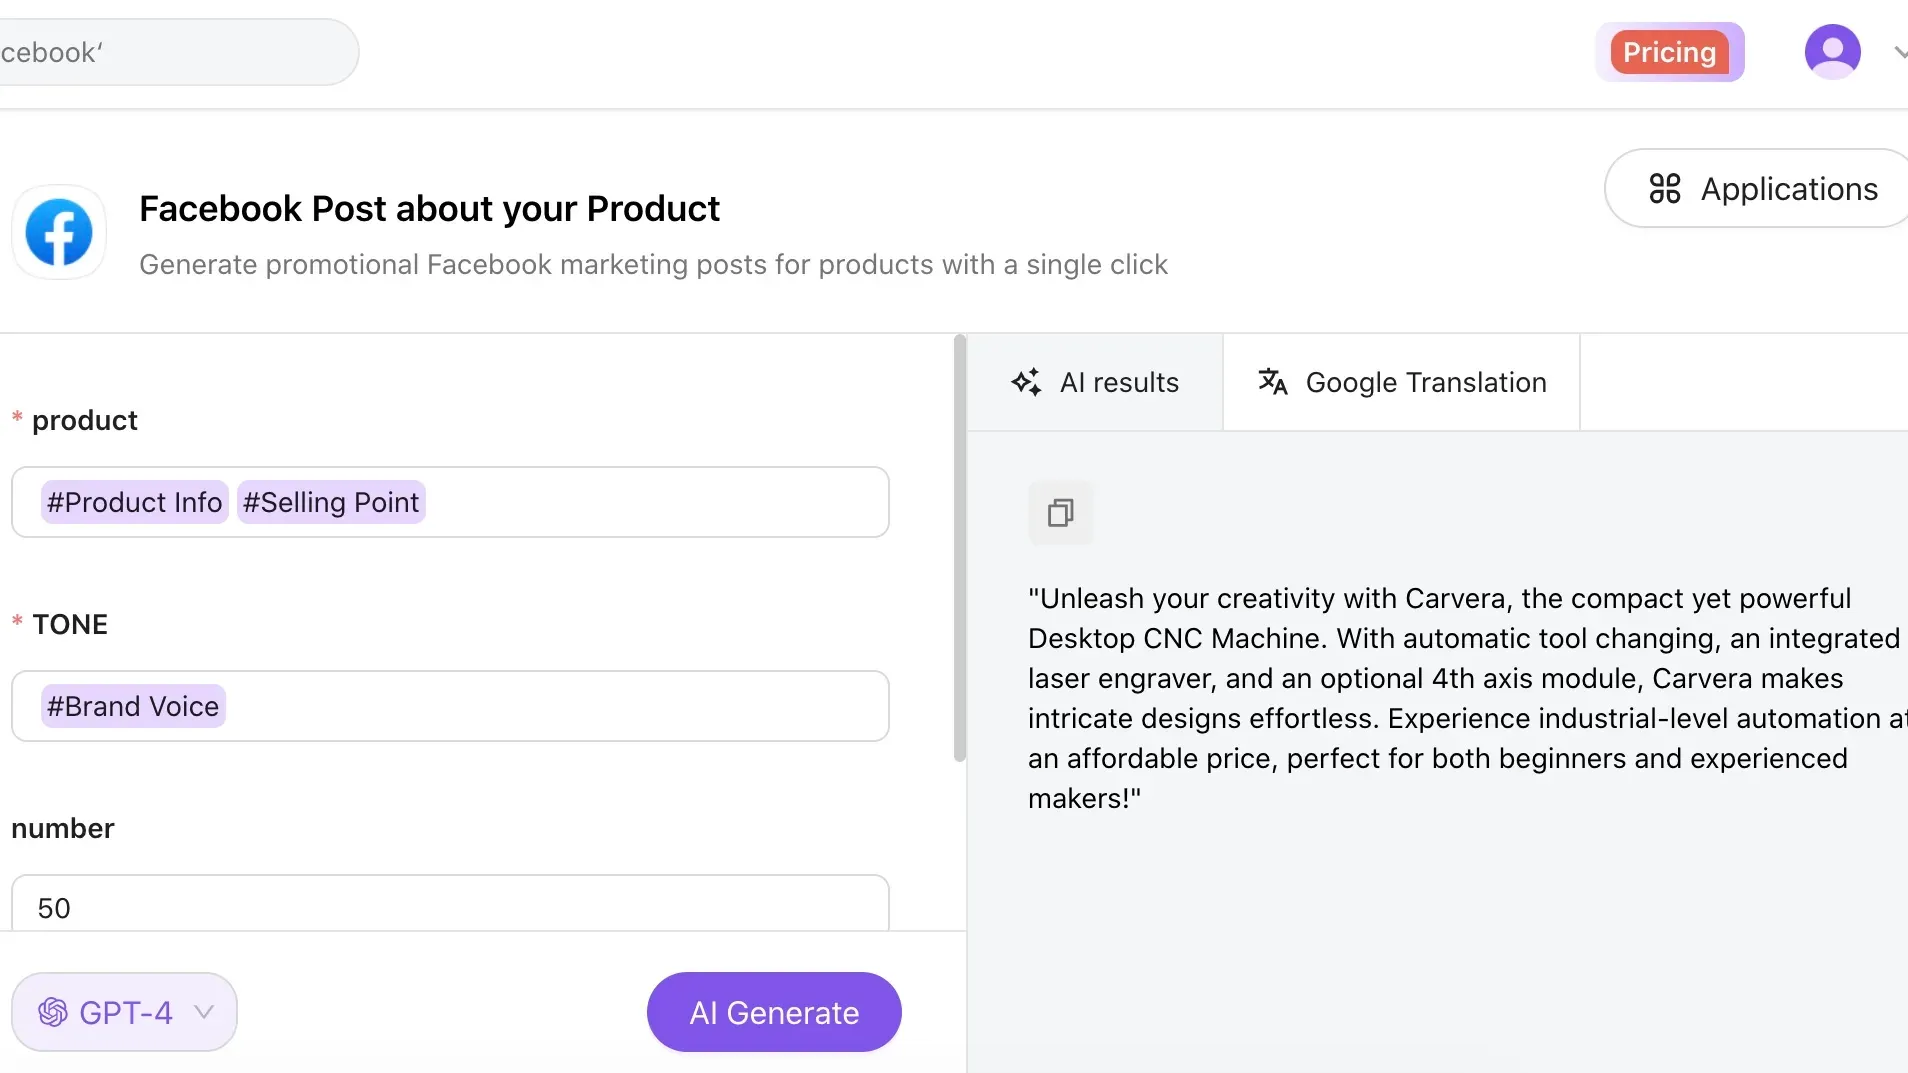Click the TONE input field
This screenshot has height=1073, width=1908.
550,706
